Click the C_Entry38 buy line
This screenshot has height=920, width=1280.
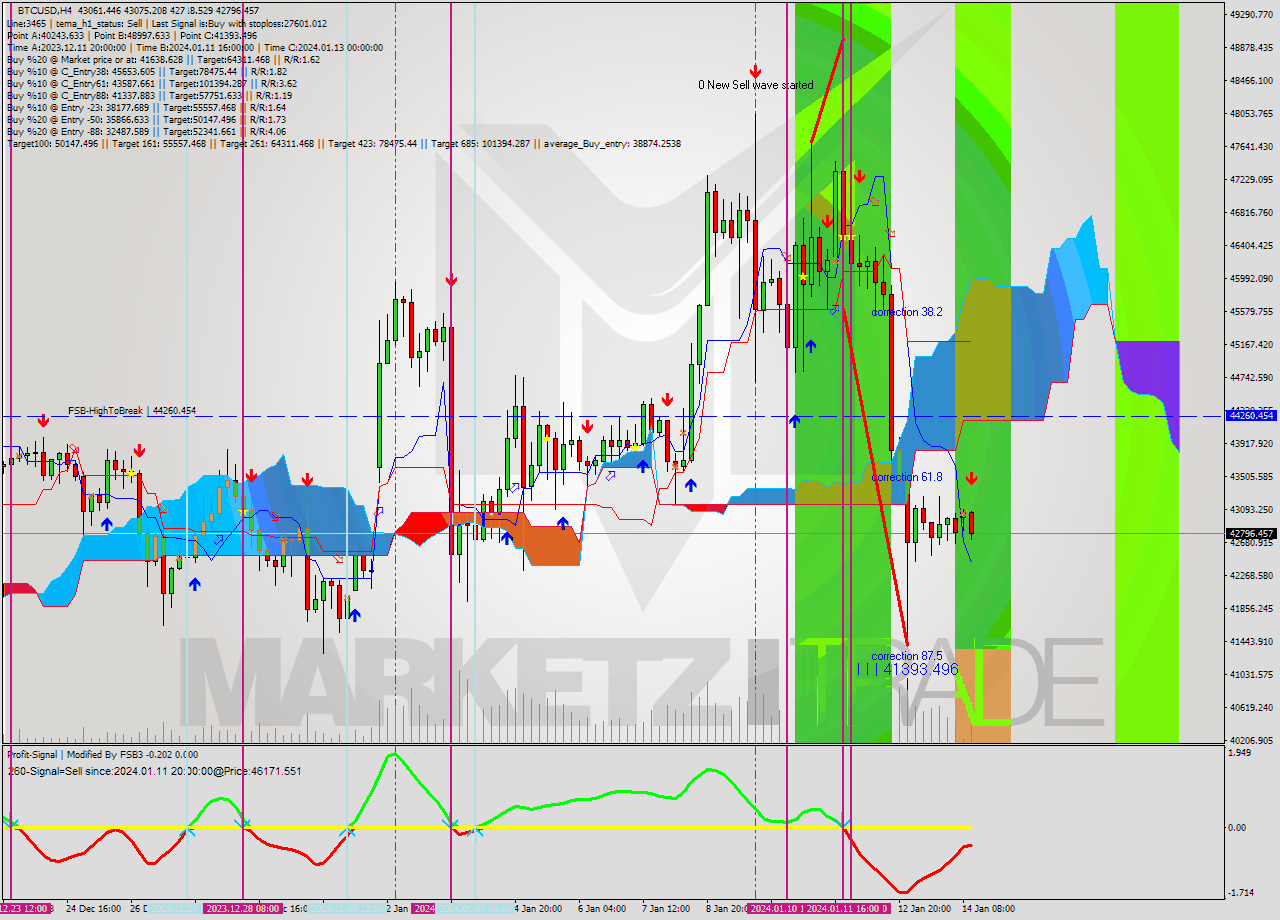tap(146, 71)
